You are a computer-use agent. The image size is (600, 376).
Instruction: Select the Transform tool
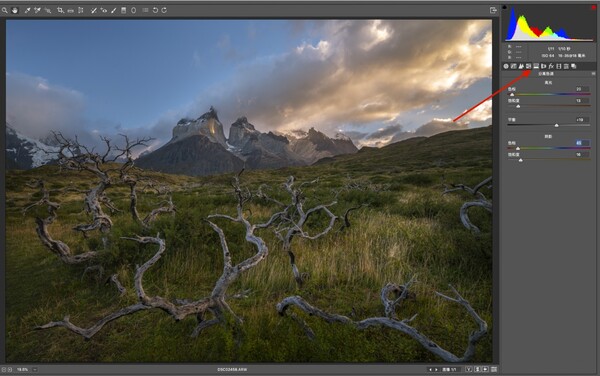point(81,10)
